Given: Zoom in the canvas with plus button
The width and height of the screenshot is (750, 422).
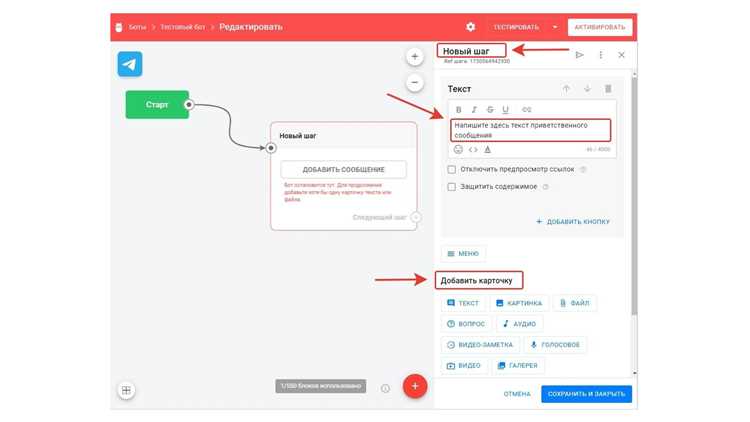Looking at the screenshot, I should coord(415,57).
